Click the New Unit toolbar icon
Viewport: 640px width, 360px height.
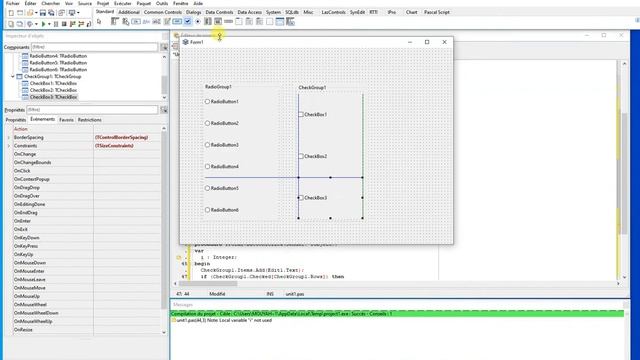[11, 13]
